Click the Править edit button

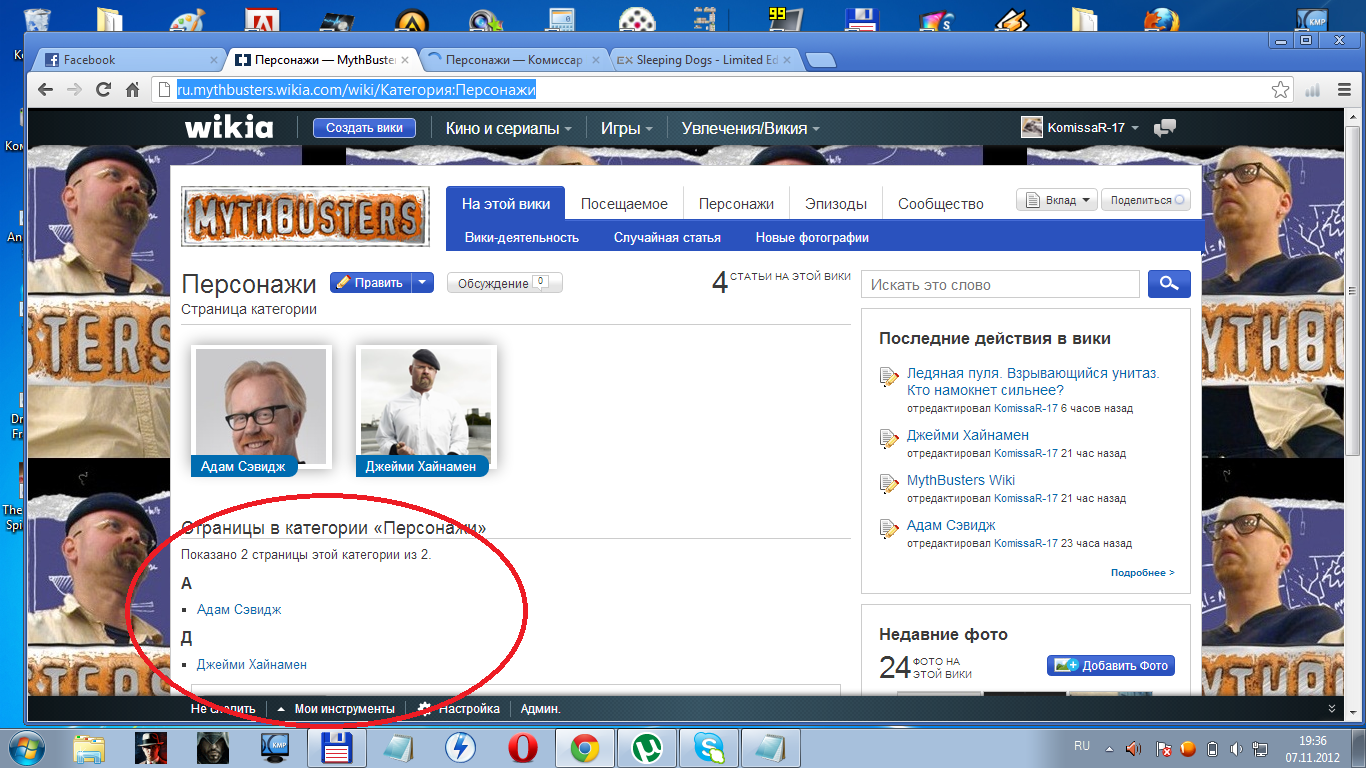(371, 283)
